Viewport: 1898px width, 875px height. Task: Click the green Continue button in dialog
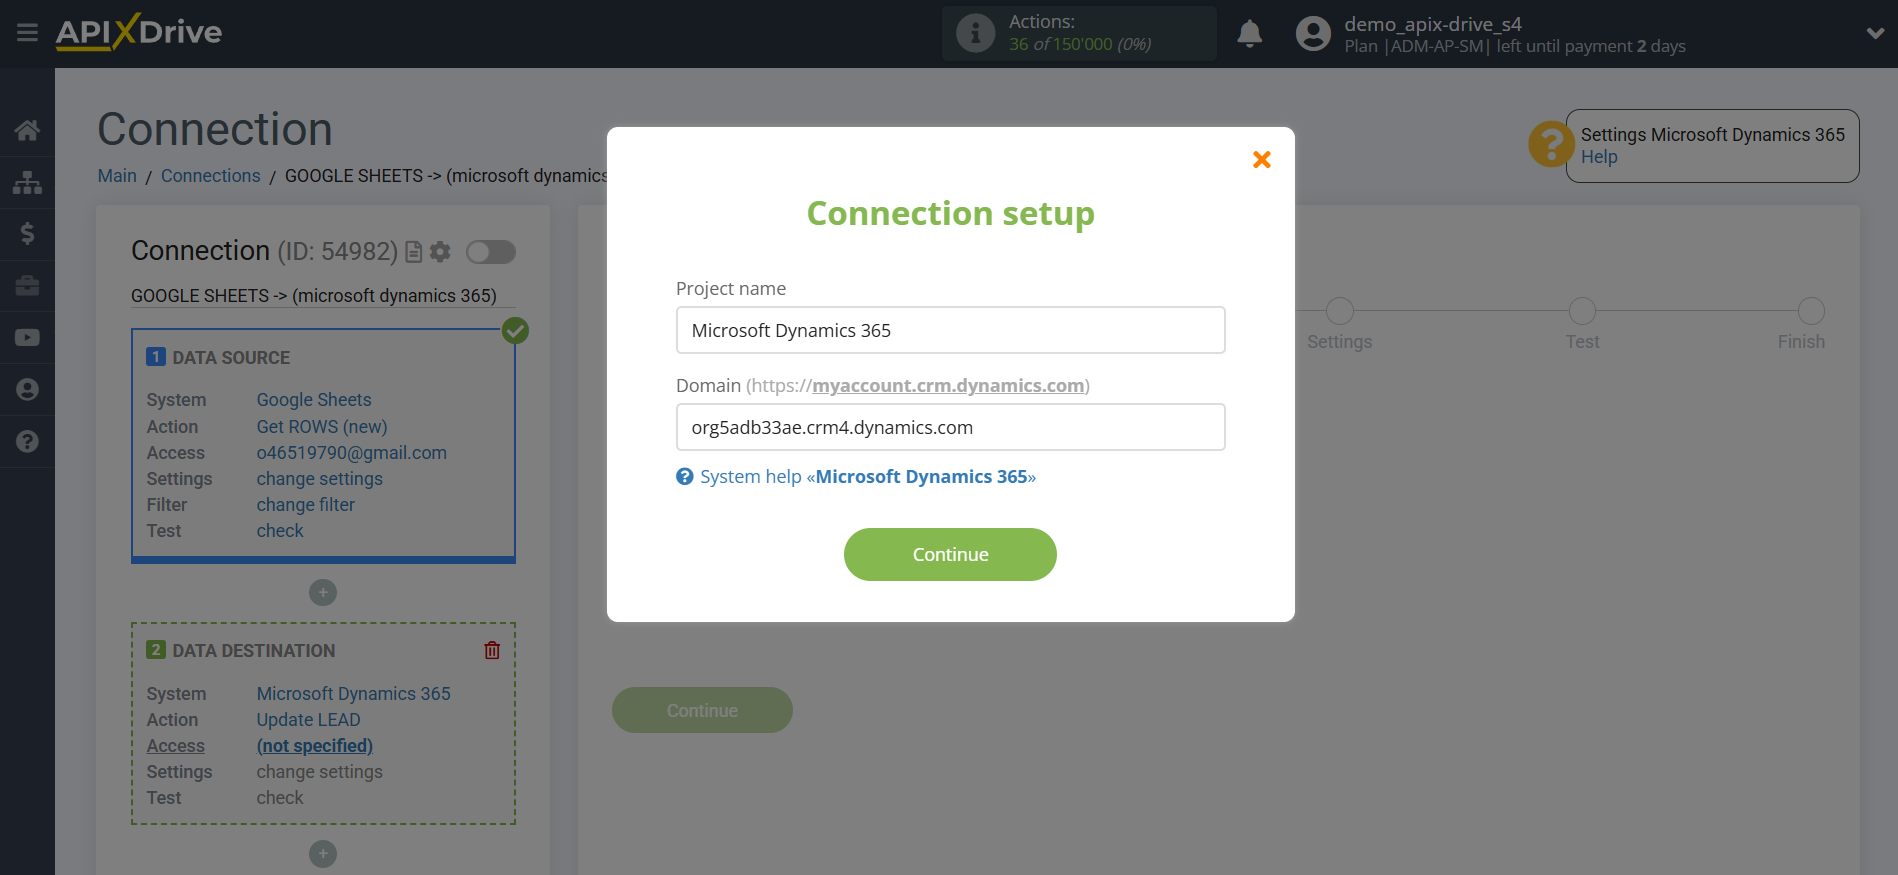950,555
